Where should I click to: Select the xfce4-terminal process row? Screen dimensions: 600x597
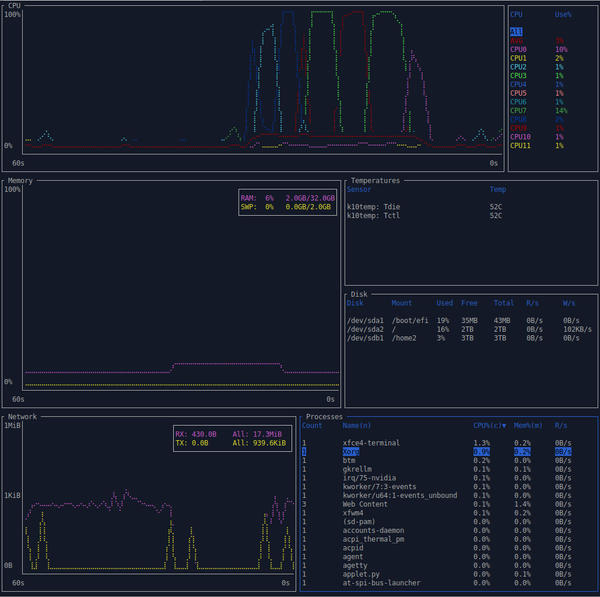point(437,443)
